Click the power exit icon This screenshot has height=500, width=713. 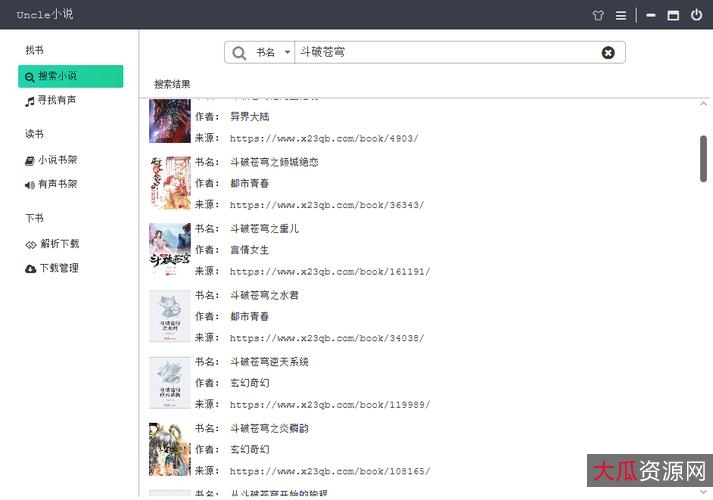point(696,15)
